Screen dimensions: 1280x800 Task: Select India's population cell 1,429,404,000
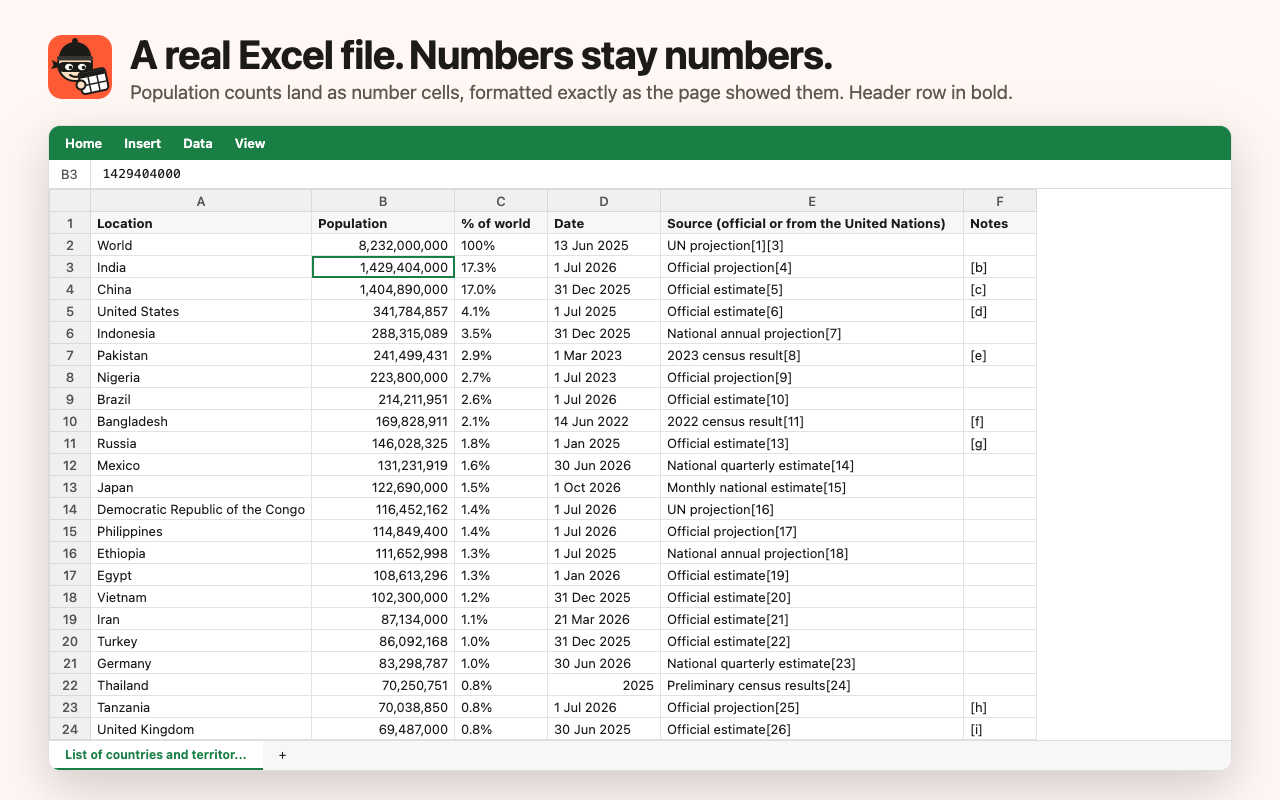click(x=383, y=267)
